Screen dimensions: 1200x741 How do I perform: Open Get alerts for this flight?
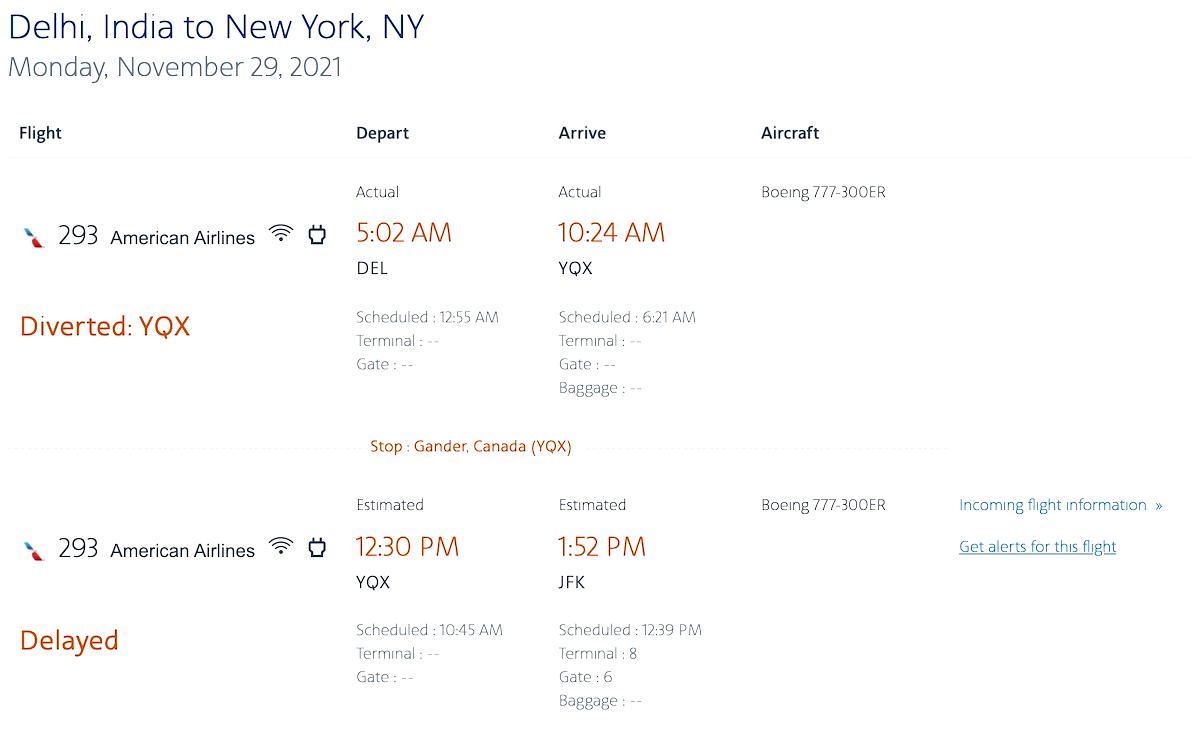(x=1037, y=547)
